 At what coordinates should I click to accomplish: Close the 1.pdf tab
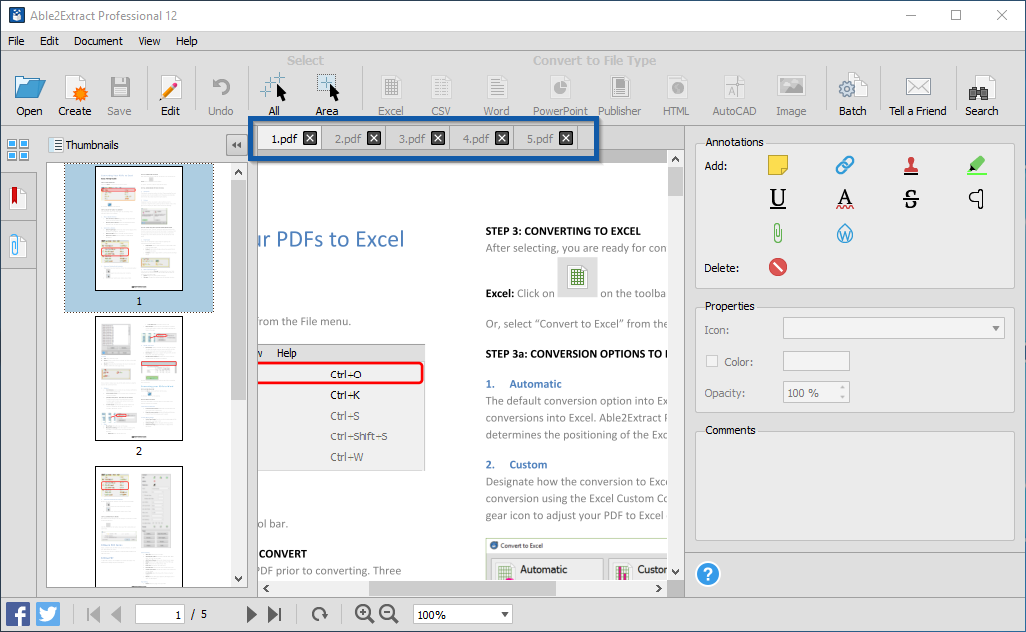[310, 138]
